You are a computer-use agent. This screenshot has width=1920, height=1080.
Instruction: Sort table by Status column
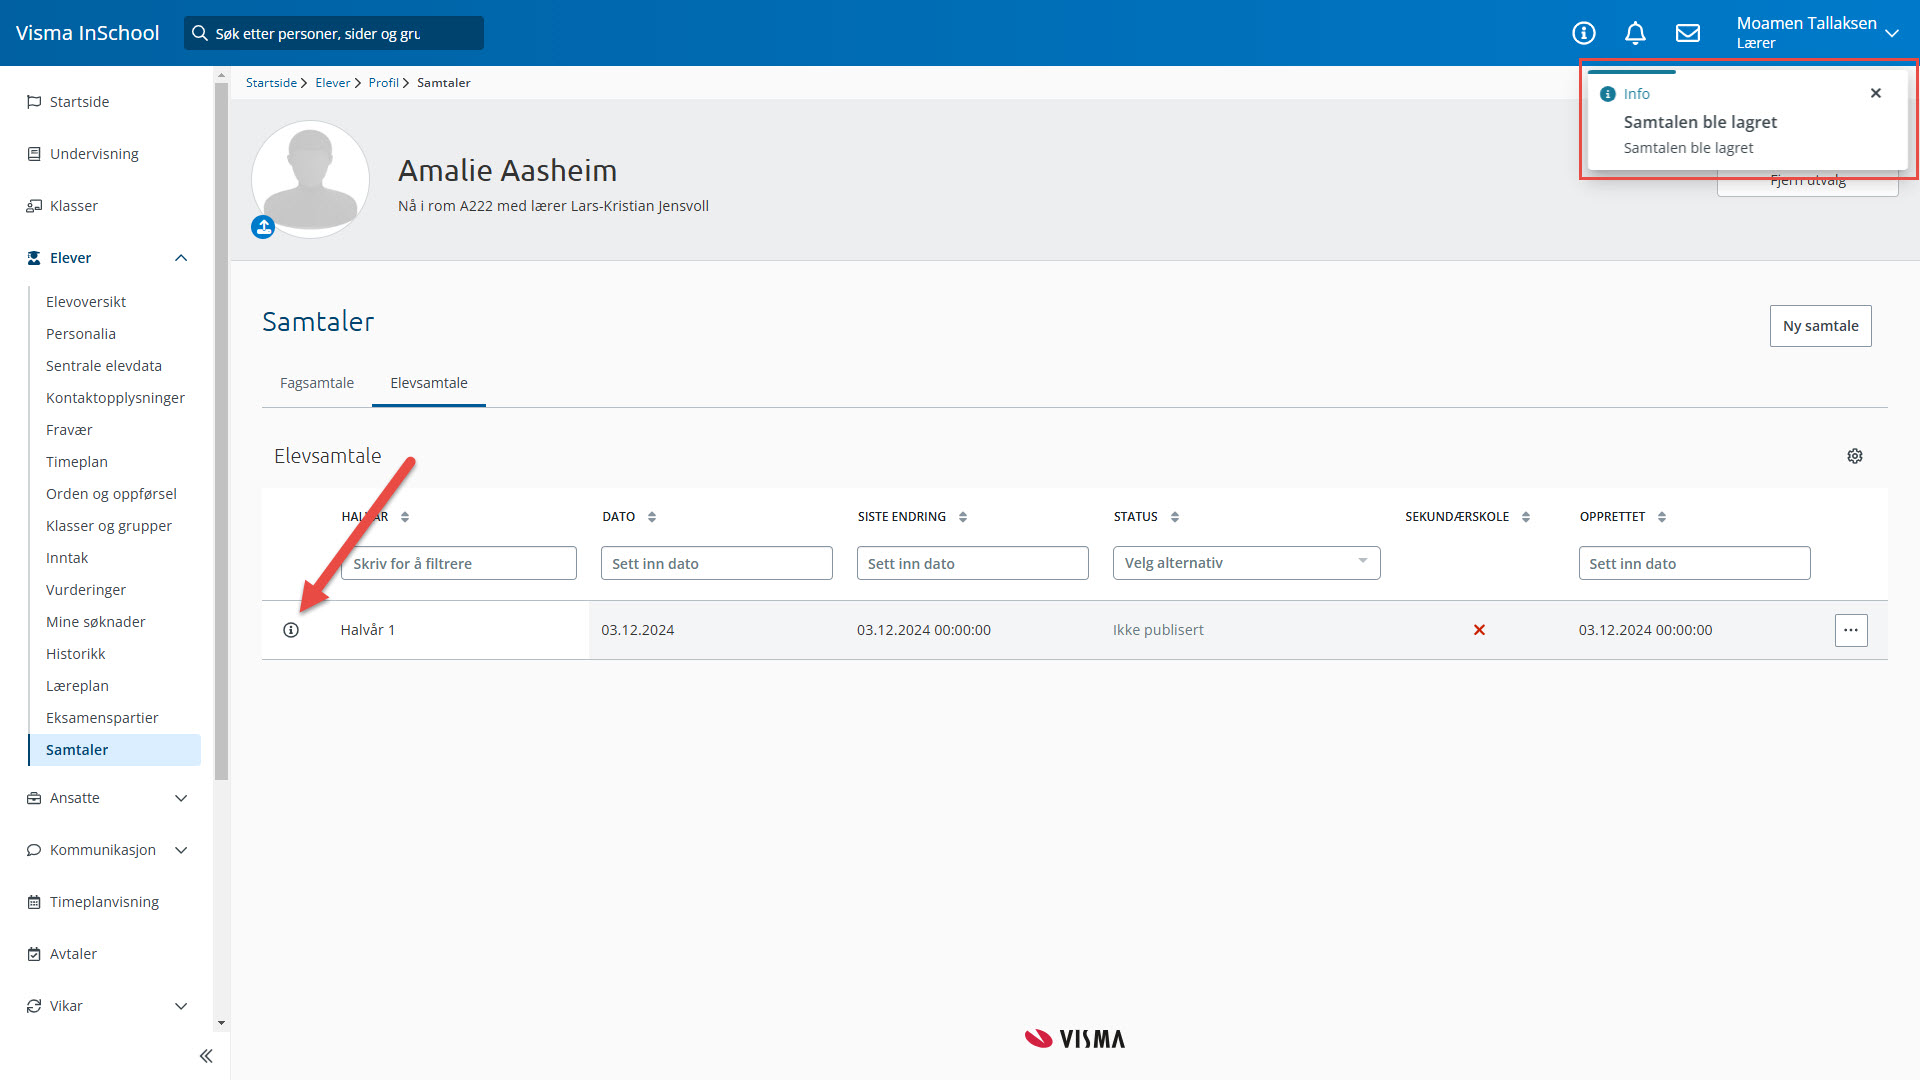[1175, 517]
